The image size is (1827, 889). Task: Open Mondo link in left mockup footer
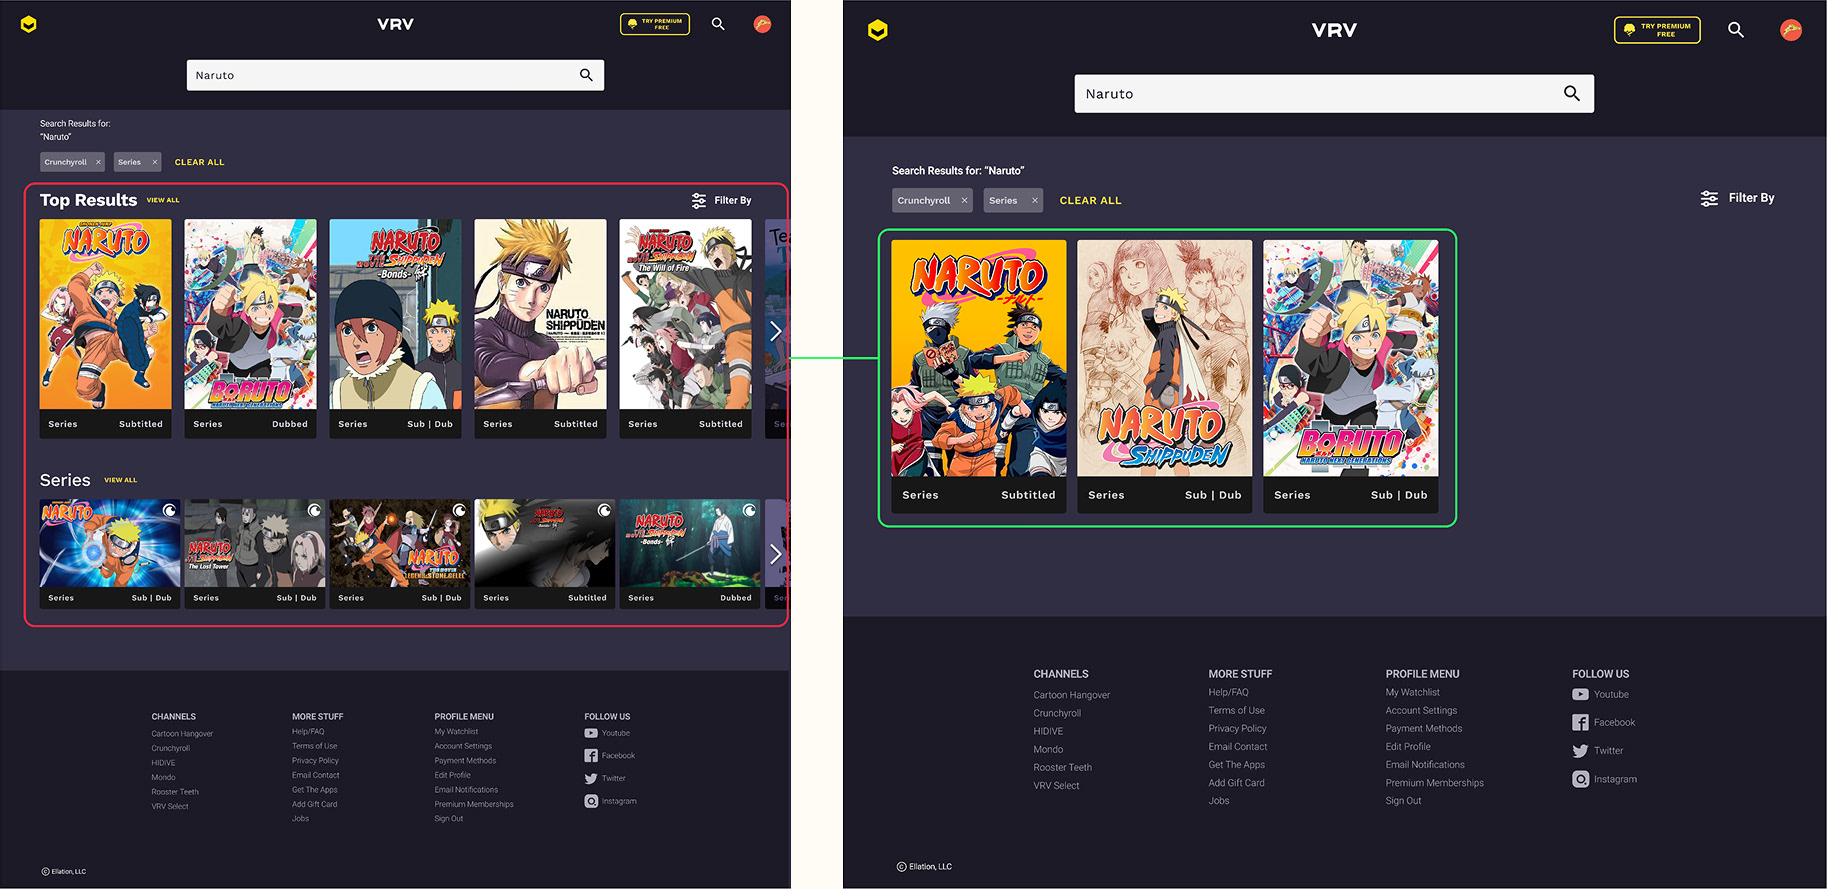163,777
